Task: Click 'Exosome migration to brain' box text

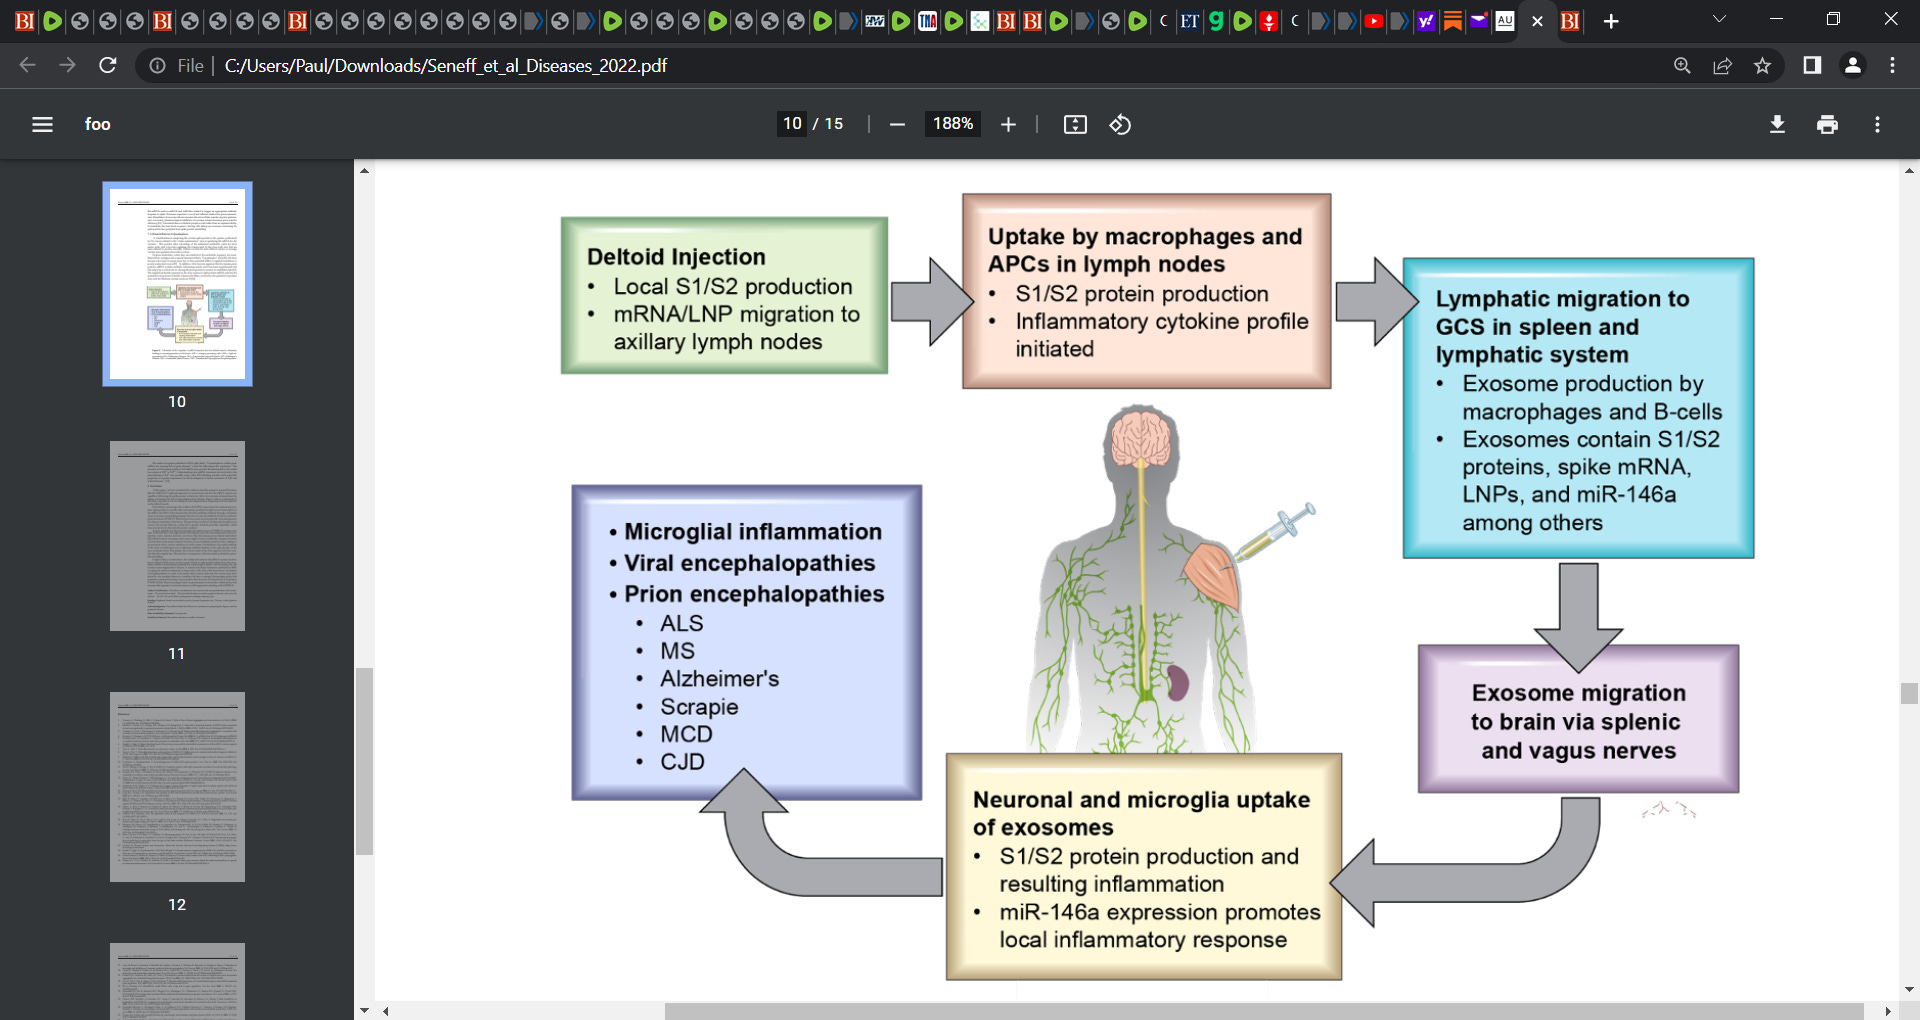Action: [1578, 721]
